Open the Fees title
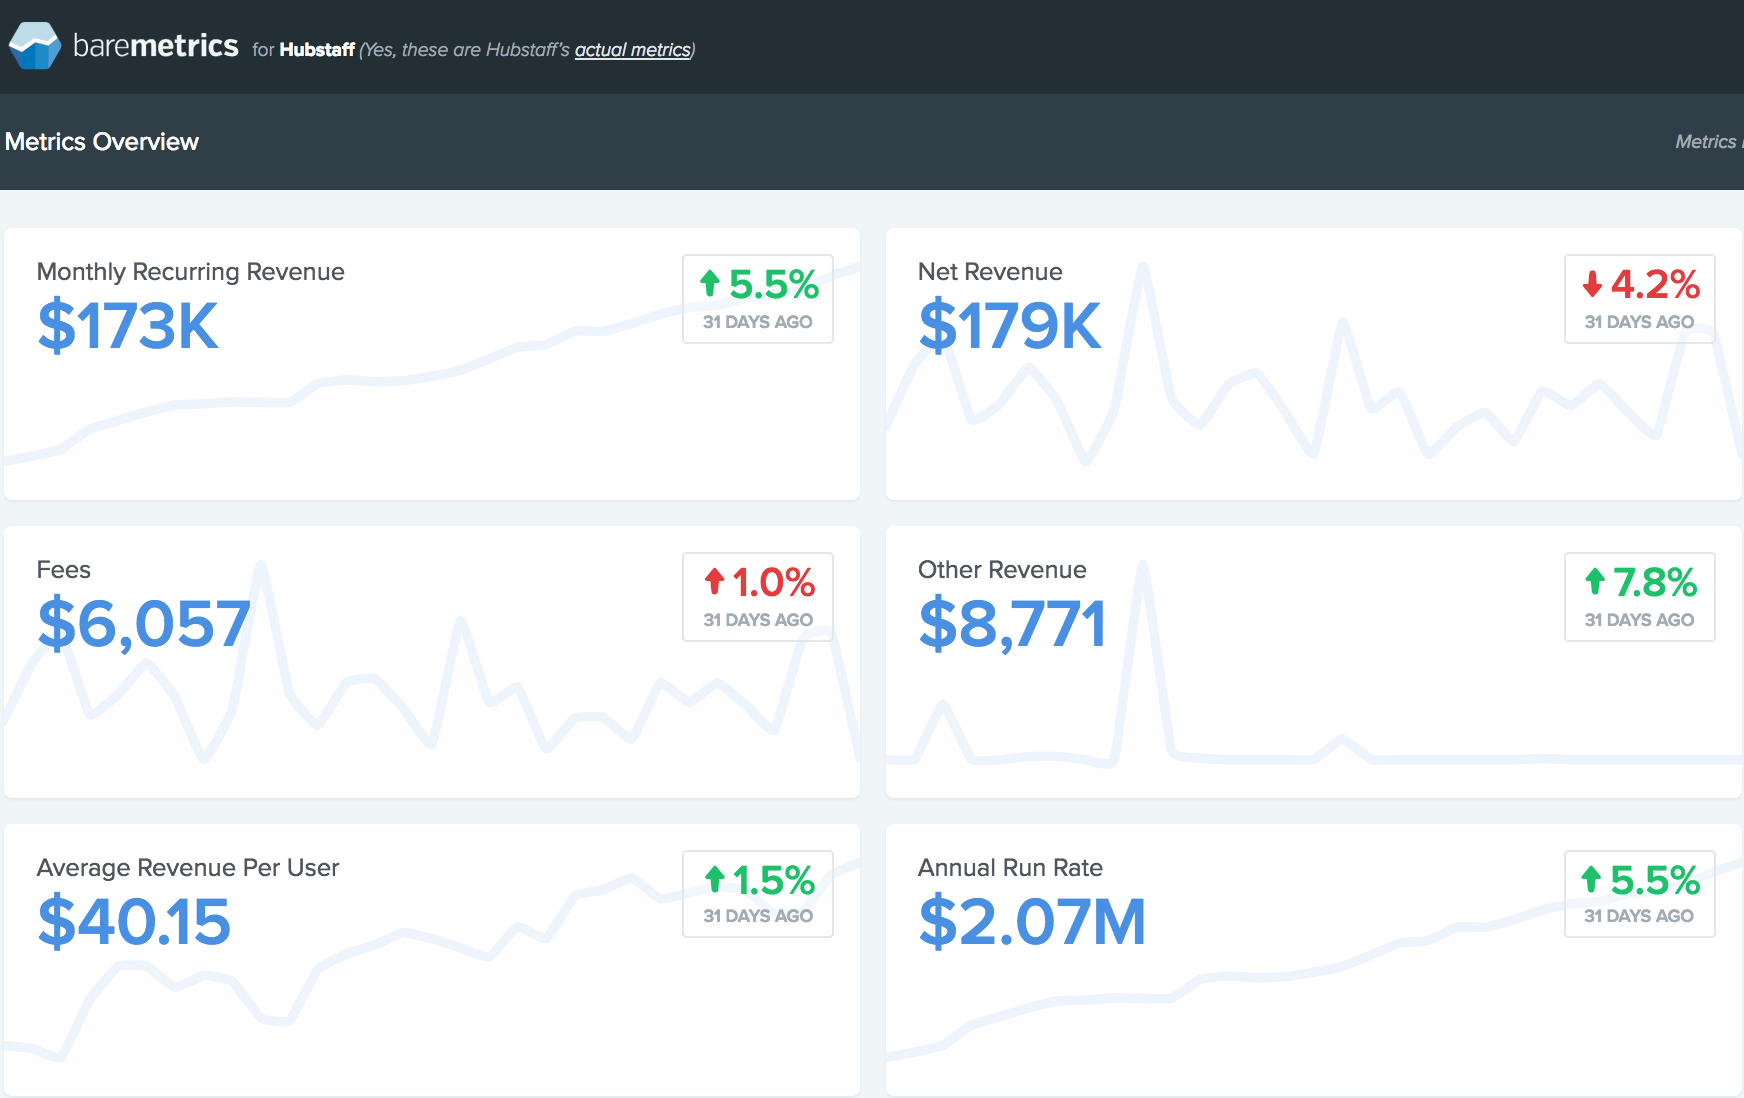This screenshot has height=1098, width=1744. pos(64,570)
